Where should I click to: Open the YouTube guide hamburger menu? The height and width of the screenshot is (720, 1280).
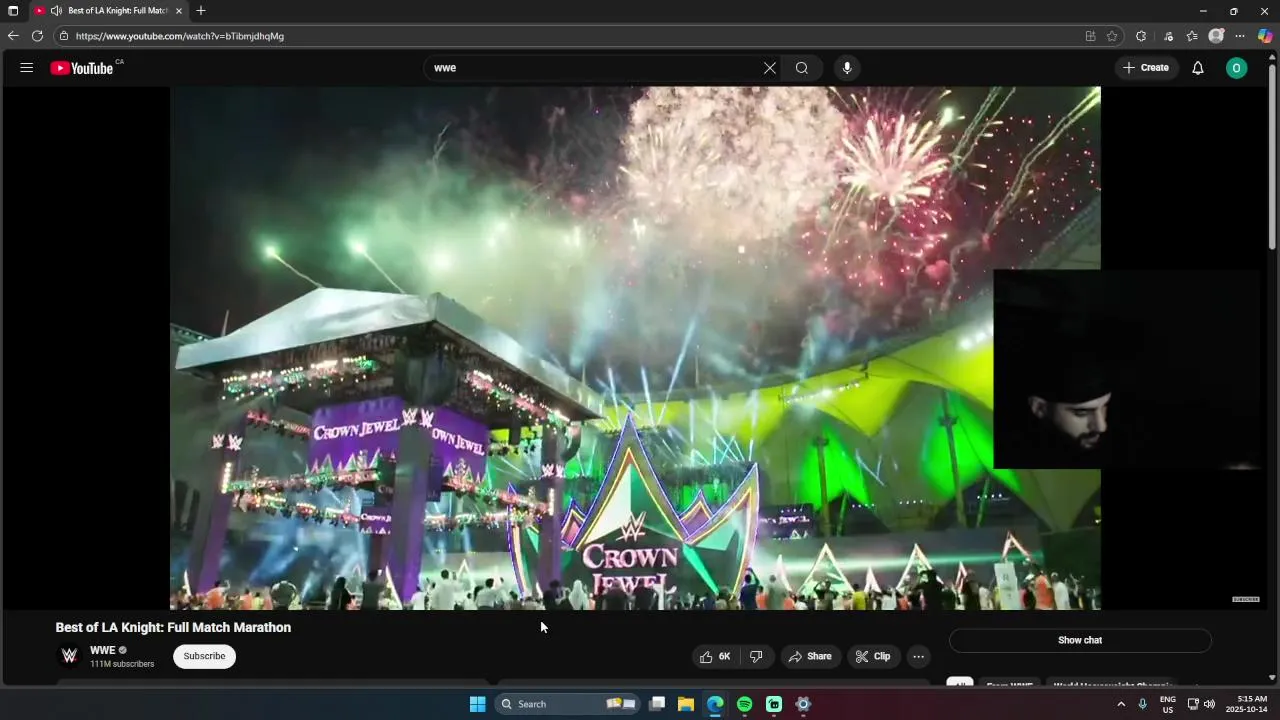tap(27, 68)
